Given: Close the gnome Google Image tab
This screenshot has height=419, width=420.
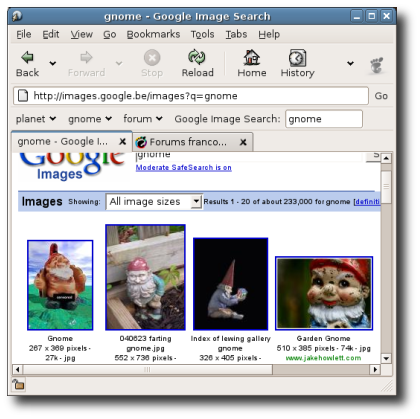Looking at the screenshot, I should pyautogui.click(x=123, y=142).
